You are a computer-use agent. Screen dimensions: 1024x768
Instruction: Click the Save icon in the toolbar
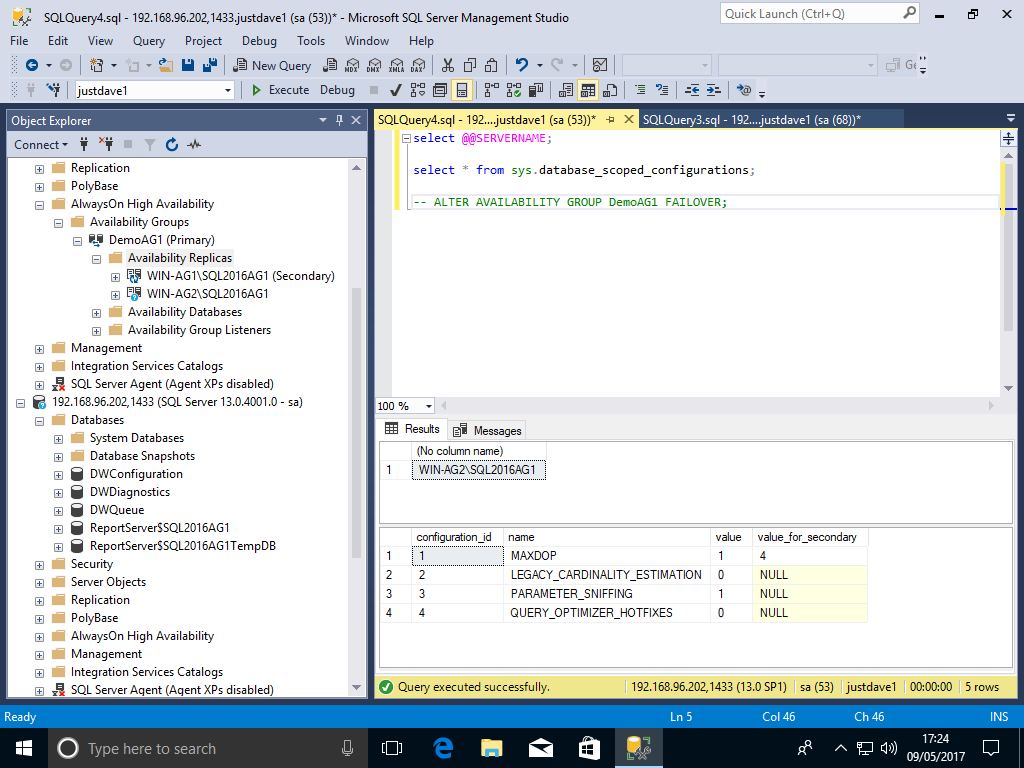tap(189, 65)
